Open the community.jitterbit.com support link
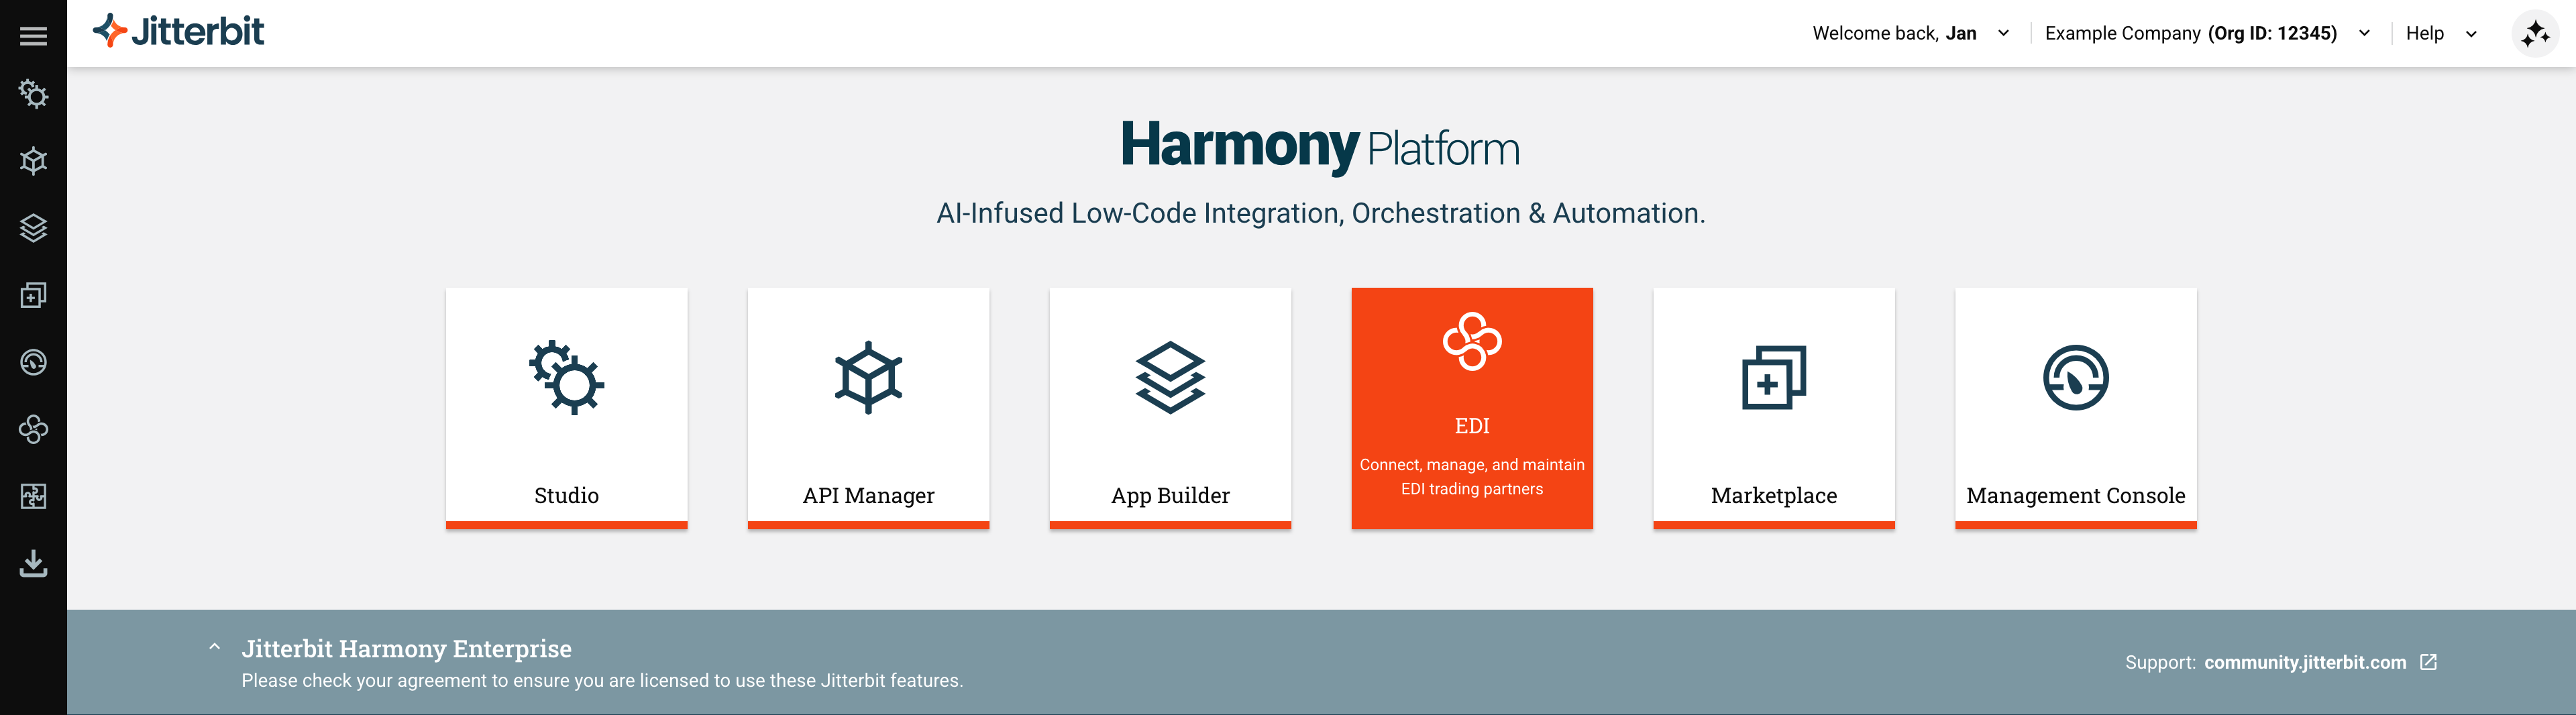The image size is (2576, 715). [x=2305, y=662]
